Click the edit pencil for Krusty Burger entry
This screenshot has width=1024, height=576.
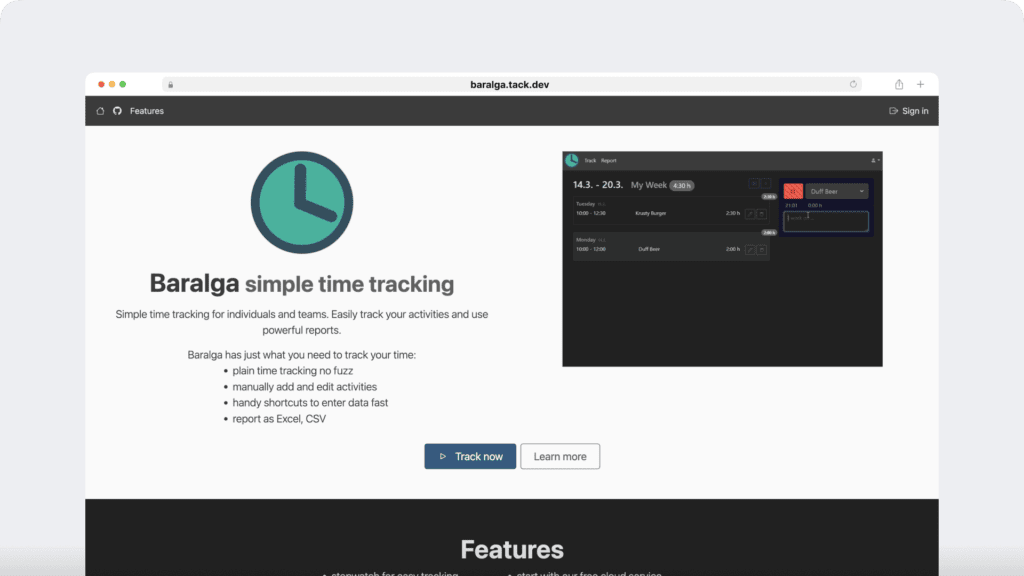coord(750,213)
